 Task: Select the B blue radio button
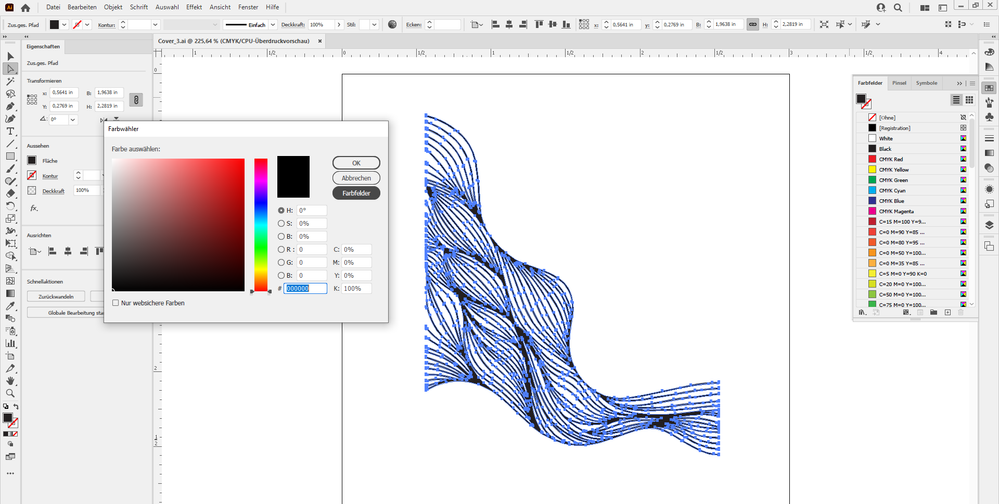pyautogui.click(x=281, y=276)
